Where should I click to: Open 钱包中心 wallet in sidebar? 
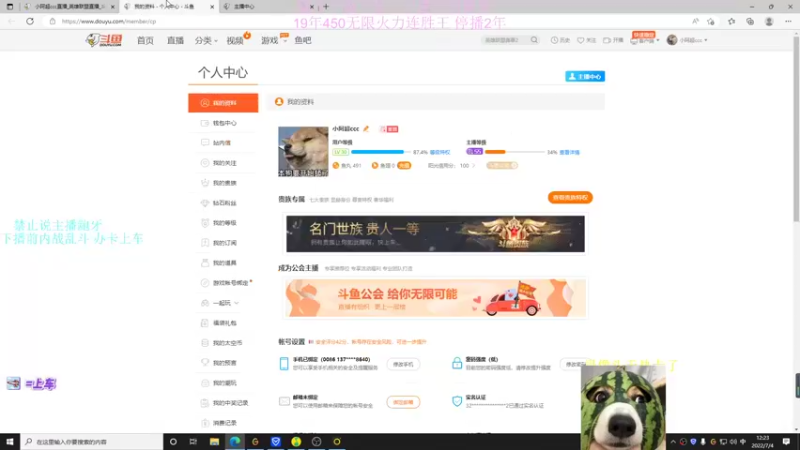[223, 123]
